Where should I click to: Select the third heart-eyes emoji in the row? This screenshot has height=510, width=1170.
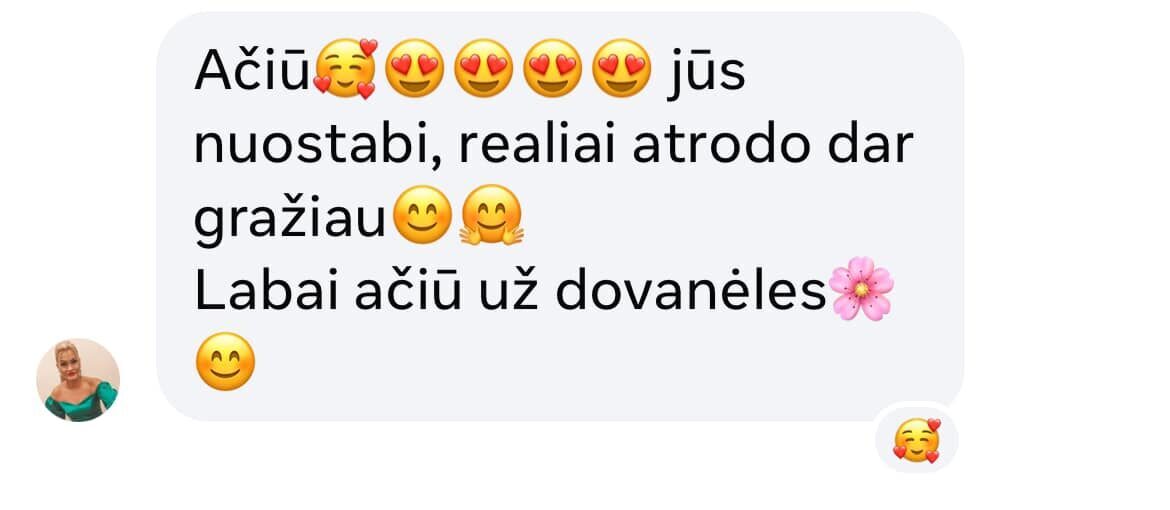[552, 69]
